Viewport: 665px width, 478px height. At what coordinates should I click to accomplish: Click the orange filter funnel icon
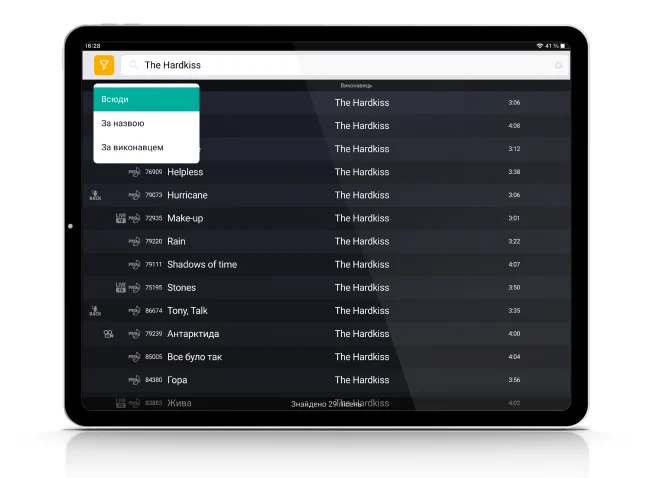(104, 65)
